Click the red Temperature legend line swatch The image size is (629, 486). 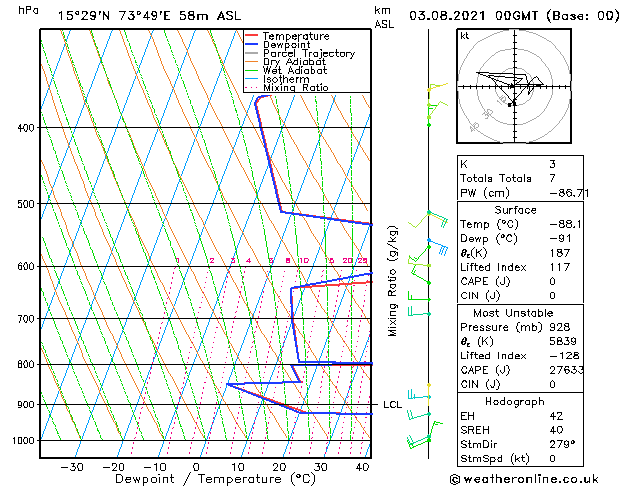(252, 36)
